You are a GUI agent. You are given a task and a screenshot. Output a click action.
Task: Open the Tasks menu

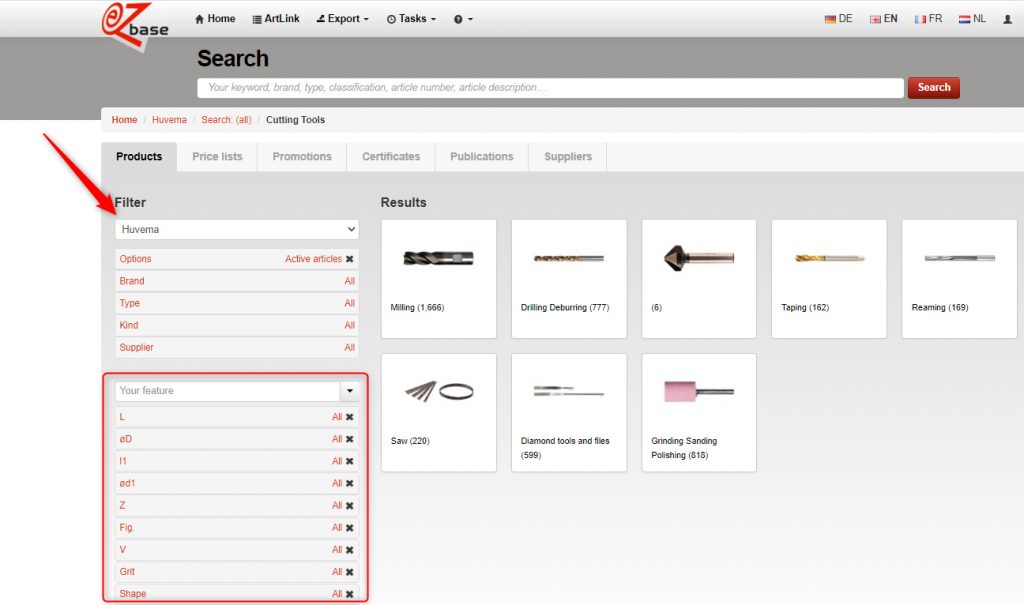411,19
